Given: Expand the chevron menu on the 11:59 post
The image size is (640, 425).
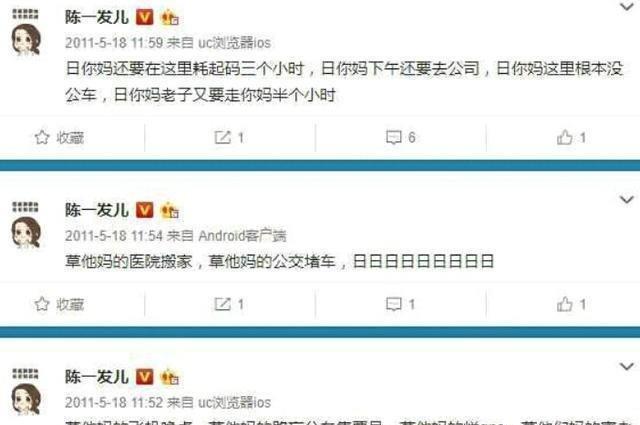Looking at the screenshot, I should (x=627, y=7).
